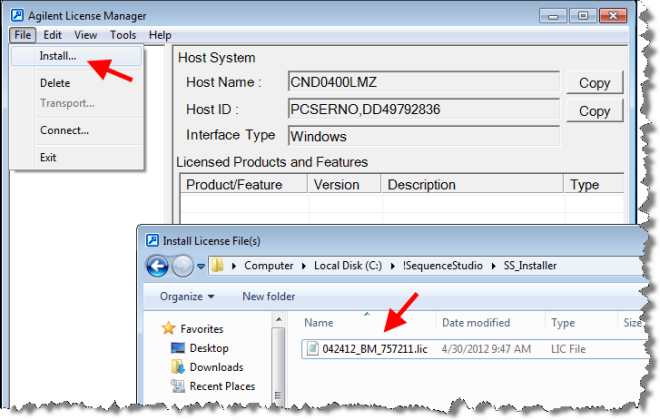The image size is (660, 420).
Task: Select SS_Installer in breadcrumb path
Action: tap(530, 266)
